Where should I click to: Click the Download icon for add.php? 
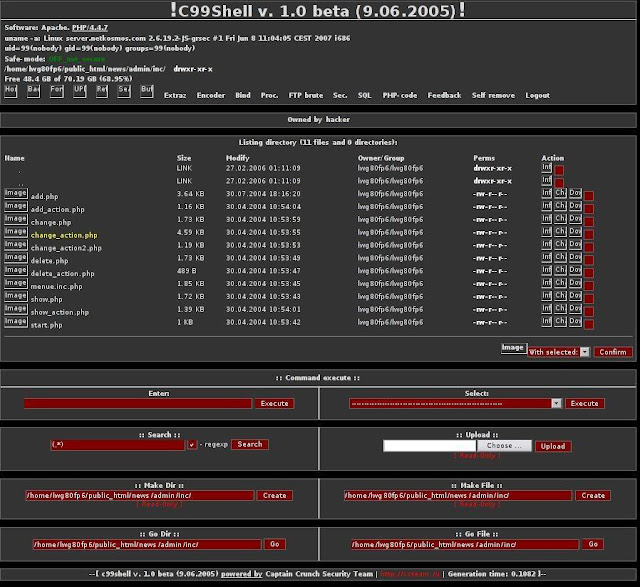click(575, 193)
